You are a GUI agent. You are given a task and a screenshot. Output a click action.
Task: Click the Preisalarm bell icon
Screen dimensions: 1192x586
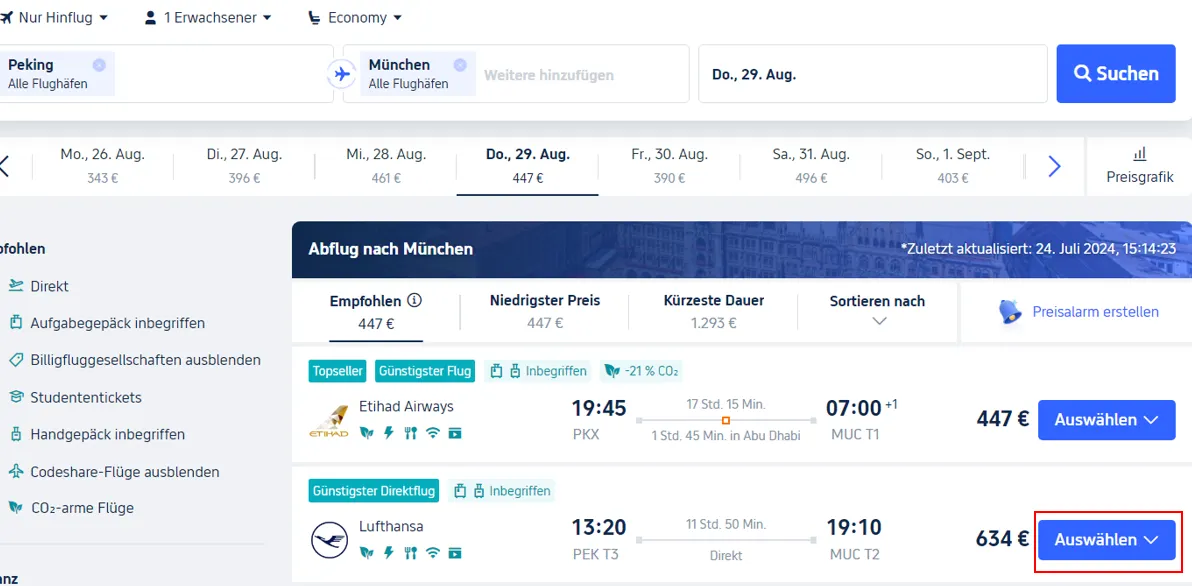pyautogui.click(x=1010, y=312)
